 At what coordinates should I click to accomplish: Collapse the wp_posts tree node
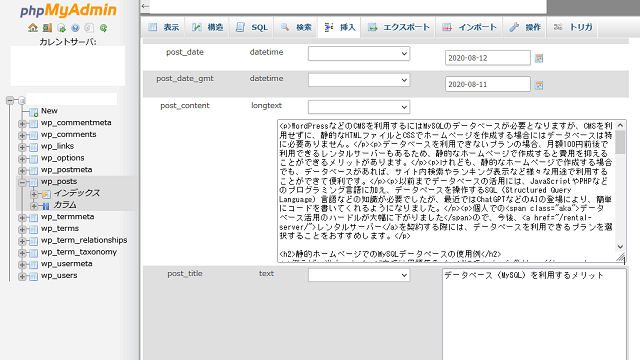22,182
